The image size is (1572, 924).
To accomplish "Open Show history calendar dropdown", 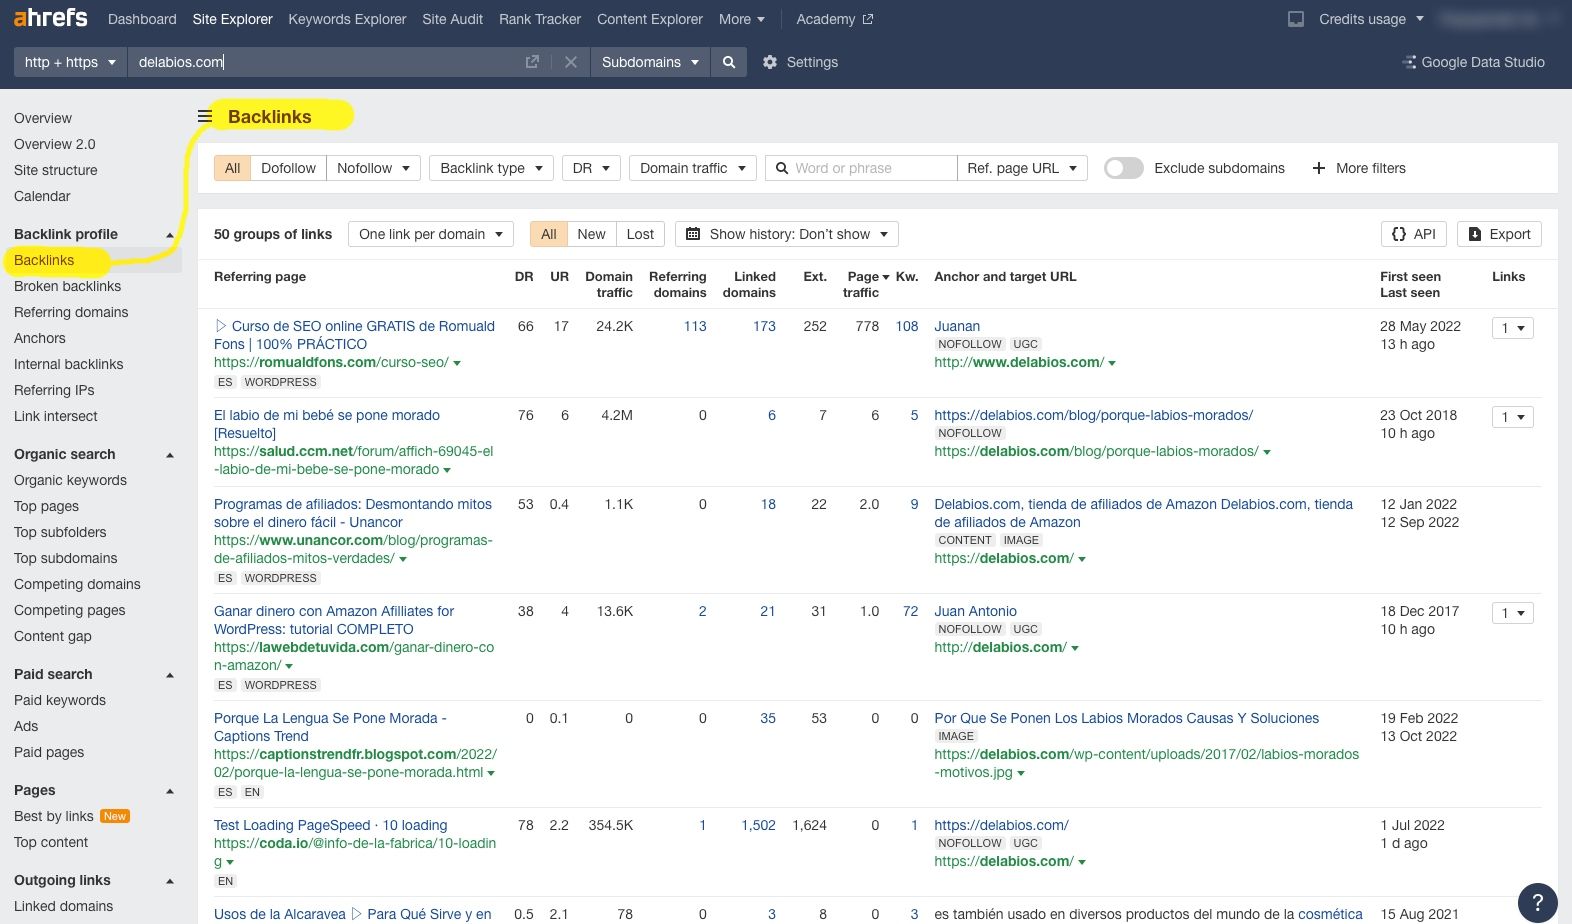I will pyautogui.click(x=787, y=234).
